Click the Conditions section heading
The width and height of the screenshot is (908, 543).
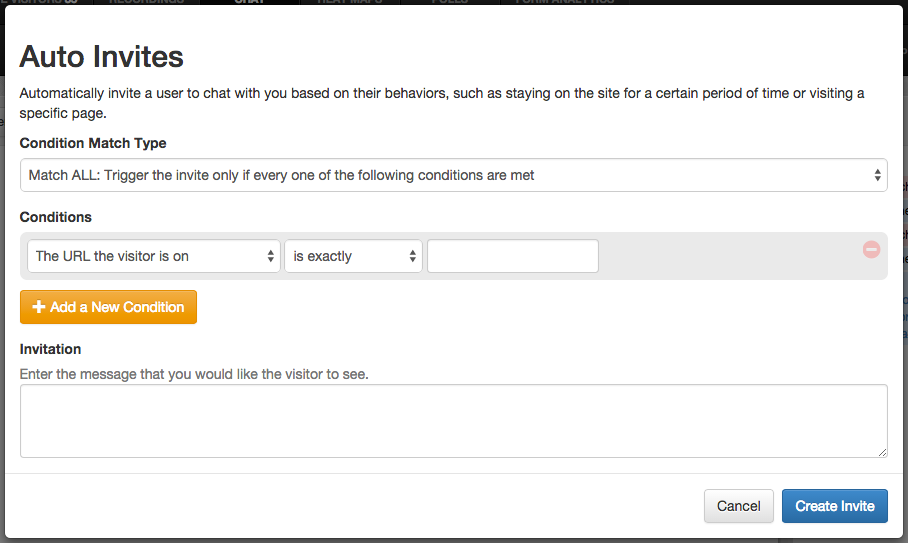[x=56, y=217]
